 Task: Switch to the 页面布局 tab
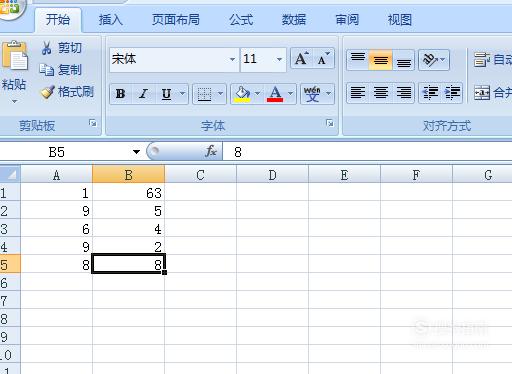pos(176,20)
